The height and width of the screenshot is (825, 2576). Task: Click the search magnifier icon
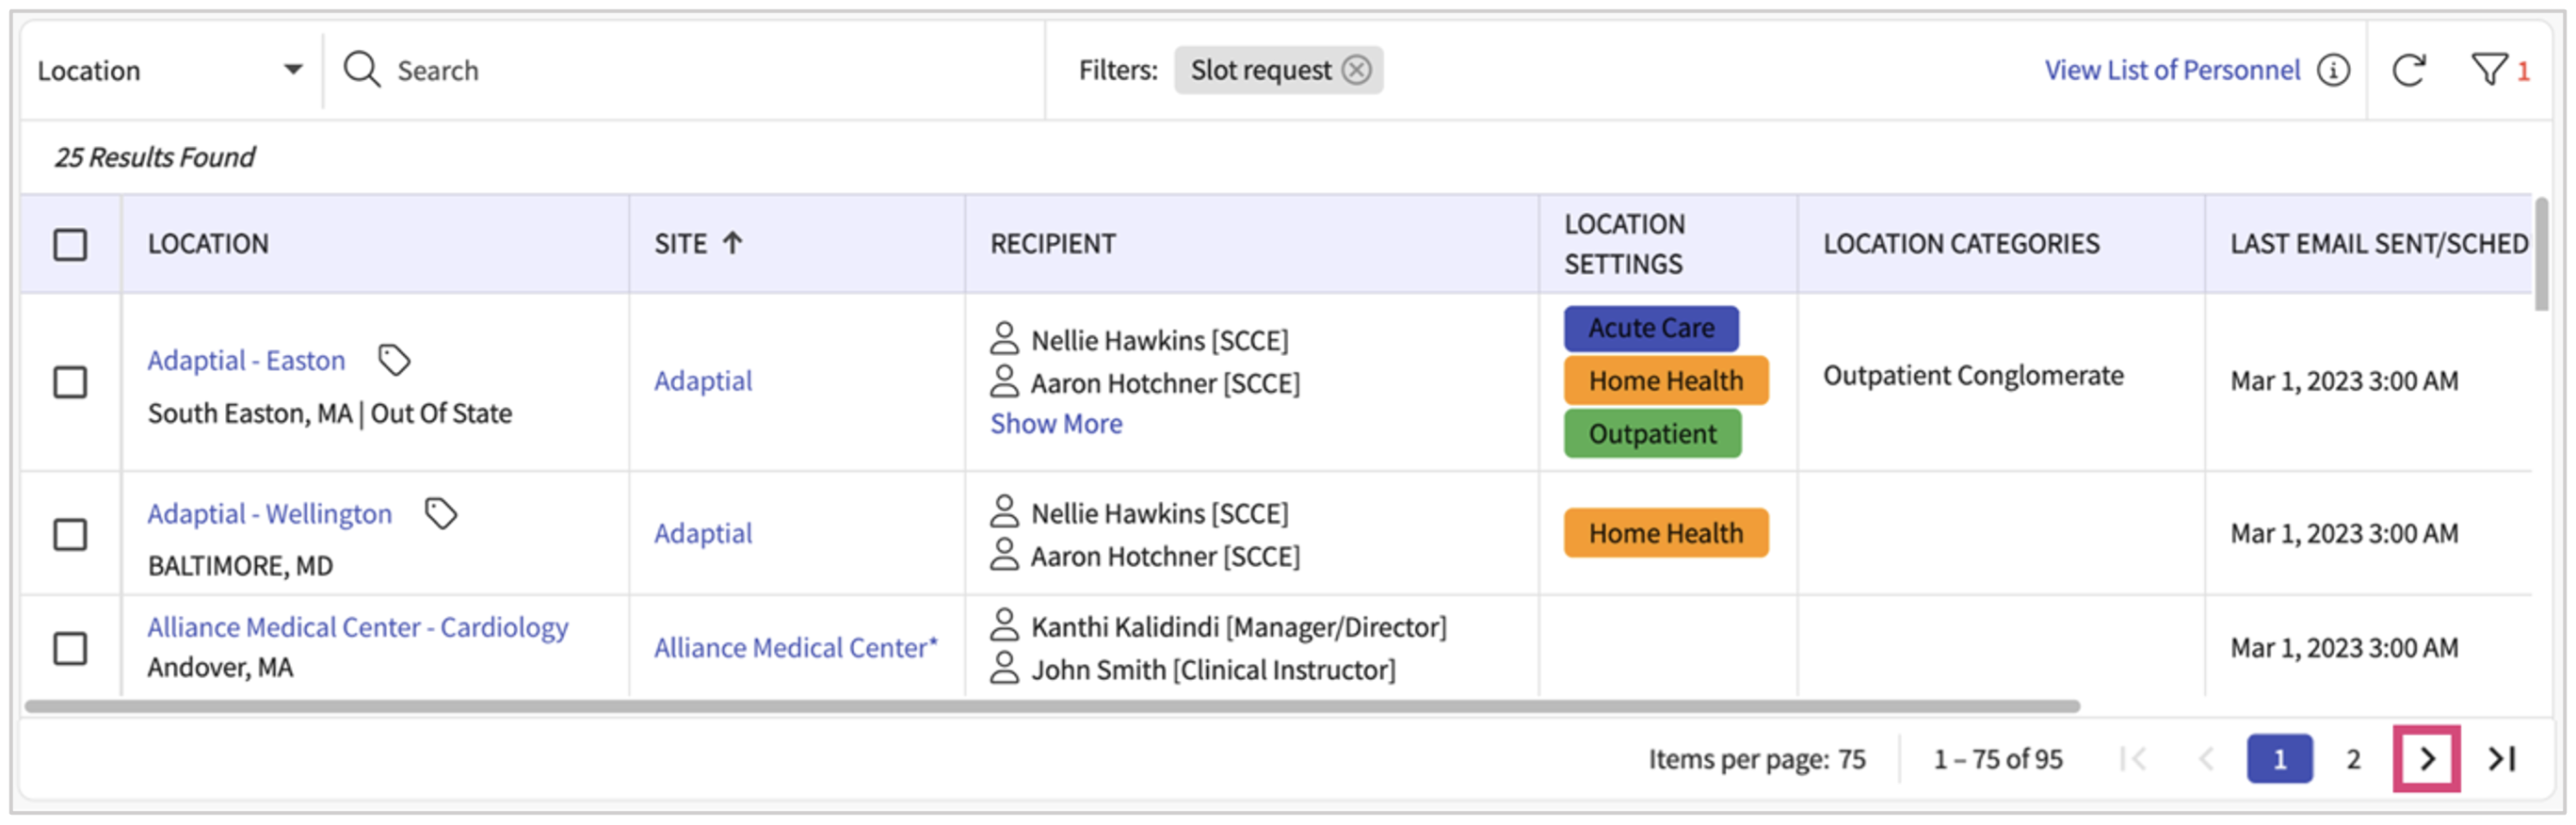[361, 70]
